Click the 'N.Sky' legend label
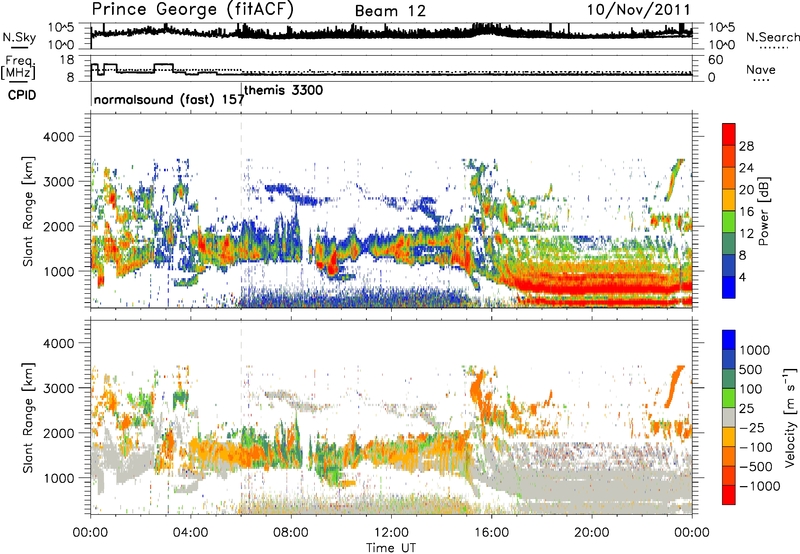 (x=19, y=37)
